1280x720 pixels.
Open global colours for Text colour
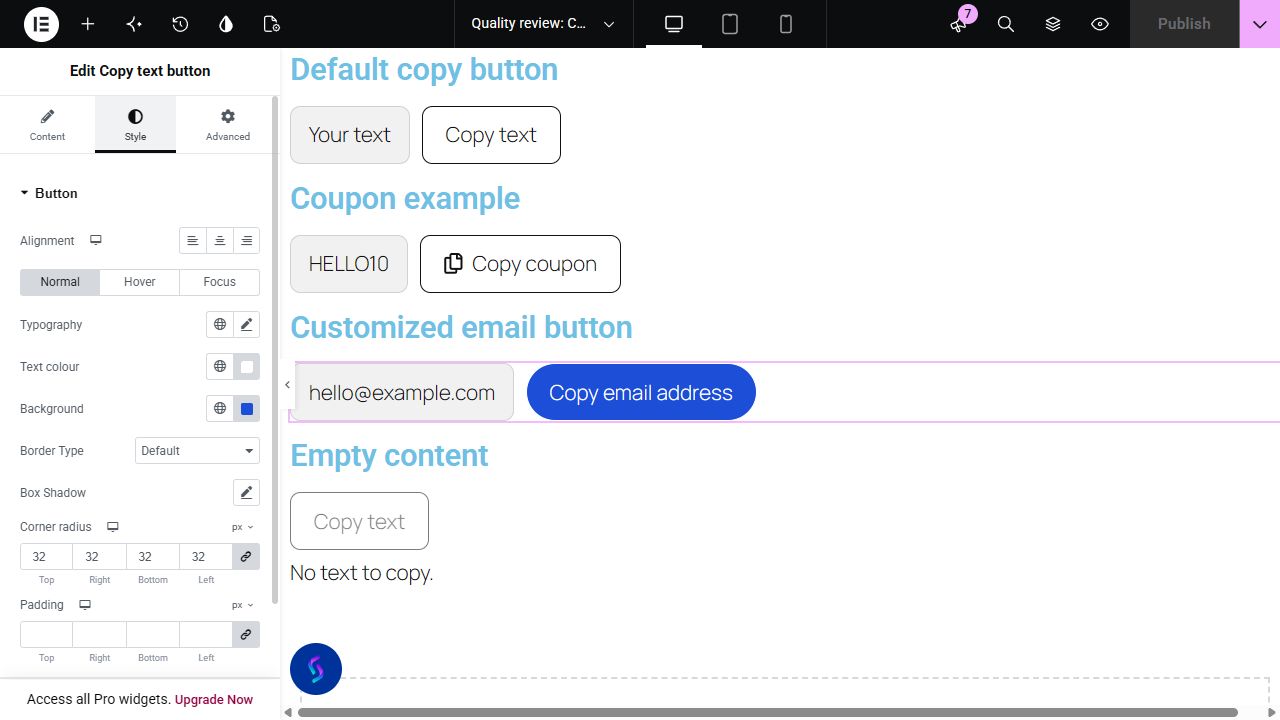pyautogui.click(x=220, y=367)
